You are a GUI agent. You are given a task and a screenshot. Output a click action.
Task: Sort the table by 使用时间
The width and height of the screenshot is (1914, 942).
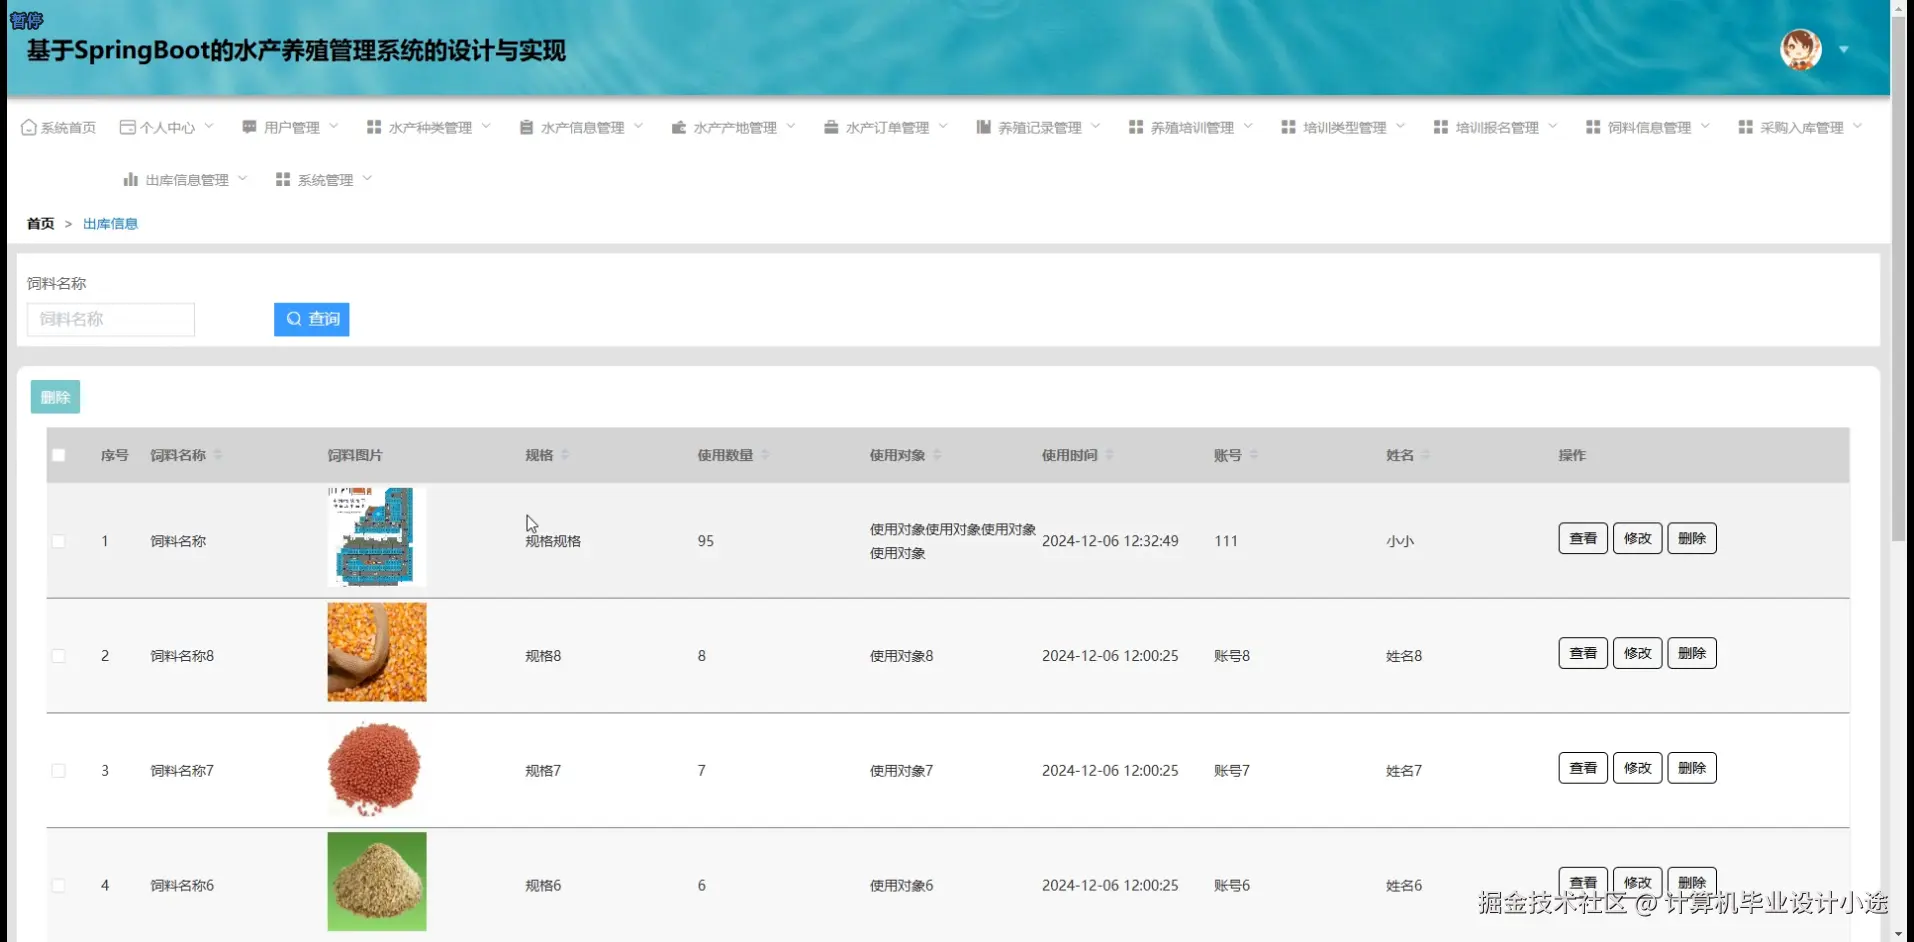click(x=1109, y=455)
